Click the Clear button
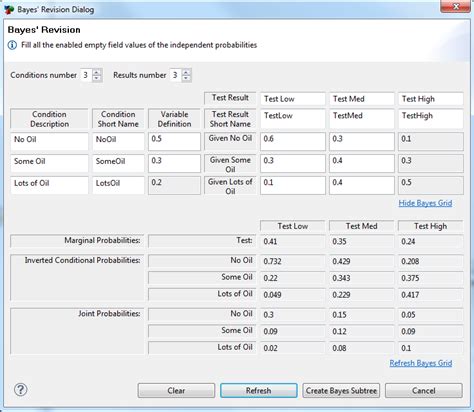Viewport: 474px width, 412px height. pos(176,390)
